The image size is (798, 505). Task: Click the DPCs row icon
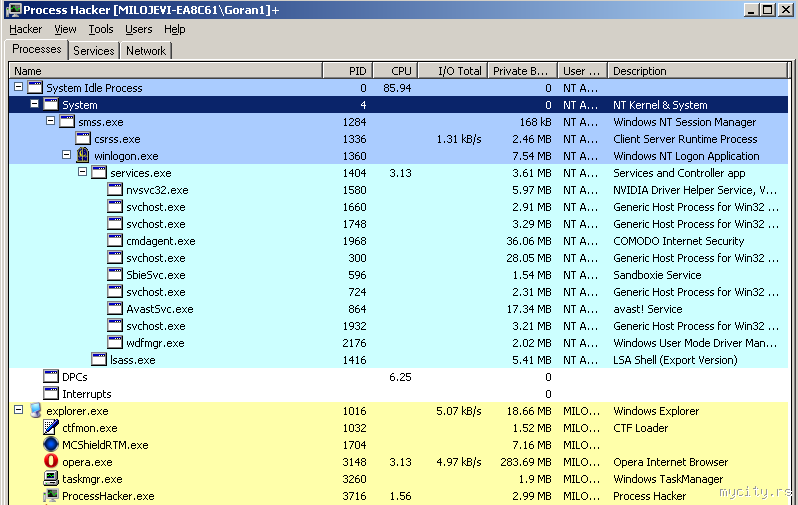pos(51,377)
